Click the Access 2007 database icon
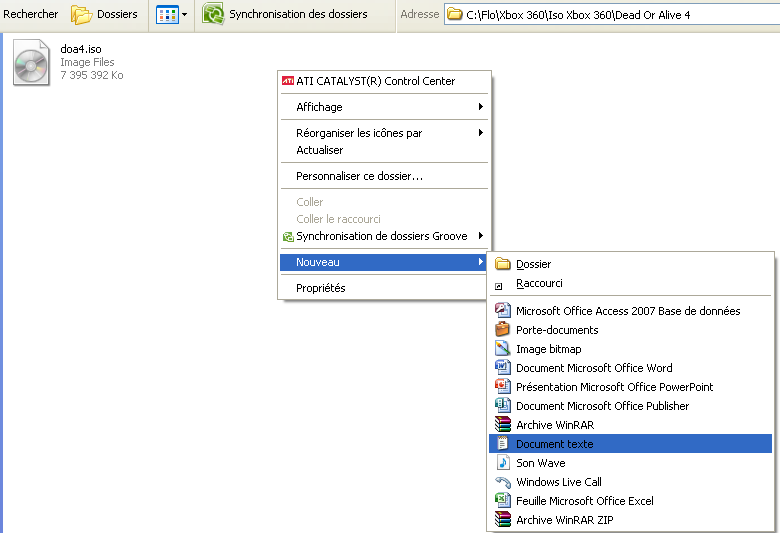Image resolution: width=780 pixels, height=533 pixels. tap(503, 310)
